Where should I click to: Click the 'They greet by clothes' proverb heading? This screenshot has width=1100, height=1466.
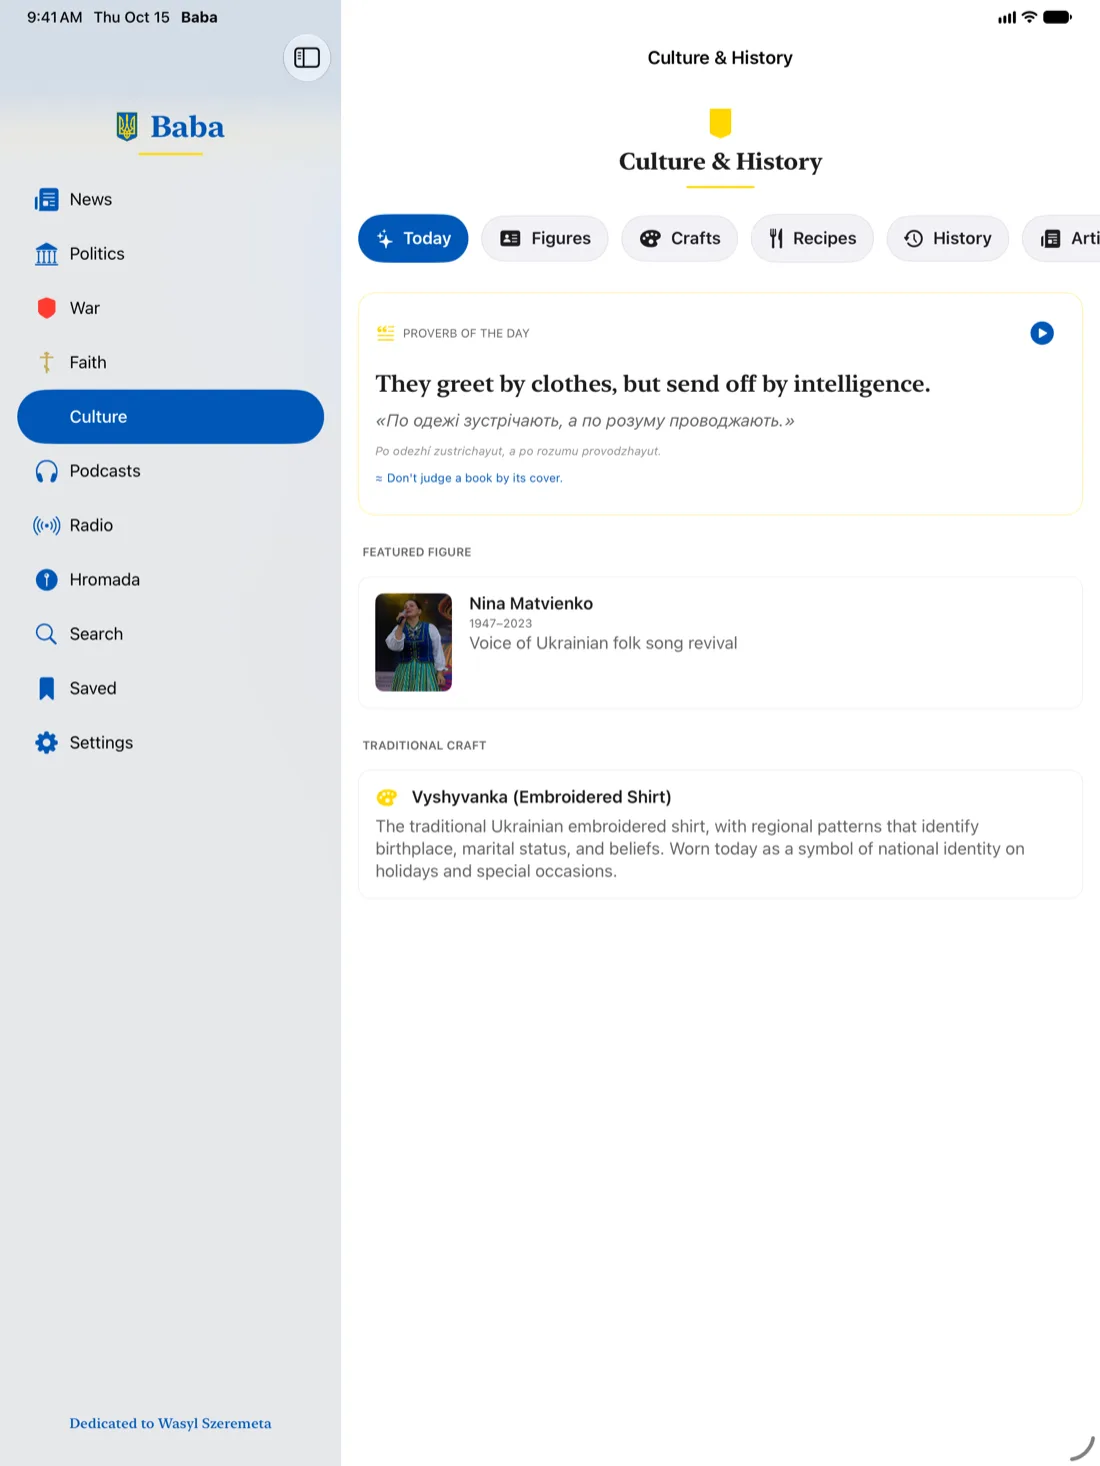coord(652,384)
